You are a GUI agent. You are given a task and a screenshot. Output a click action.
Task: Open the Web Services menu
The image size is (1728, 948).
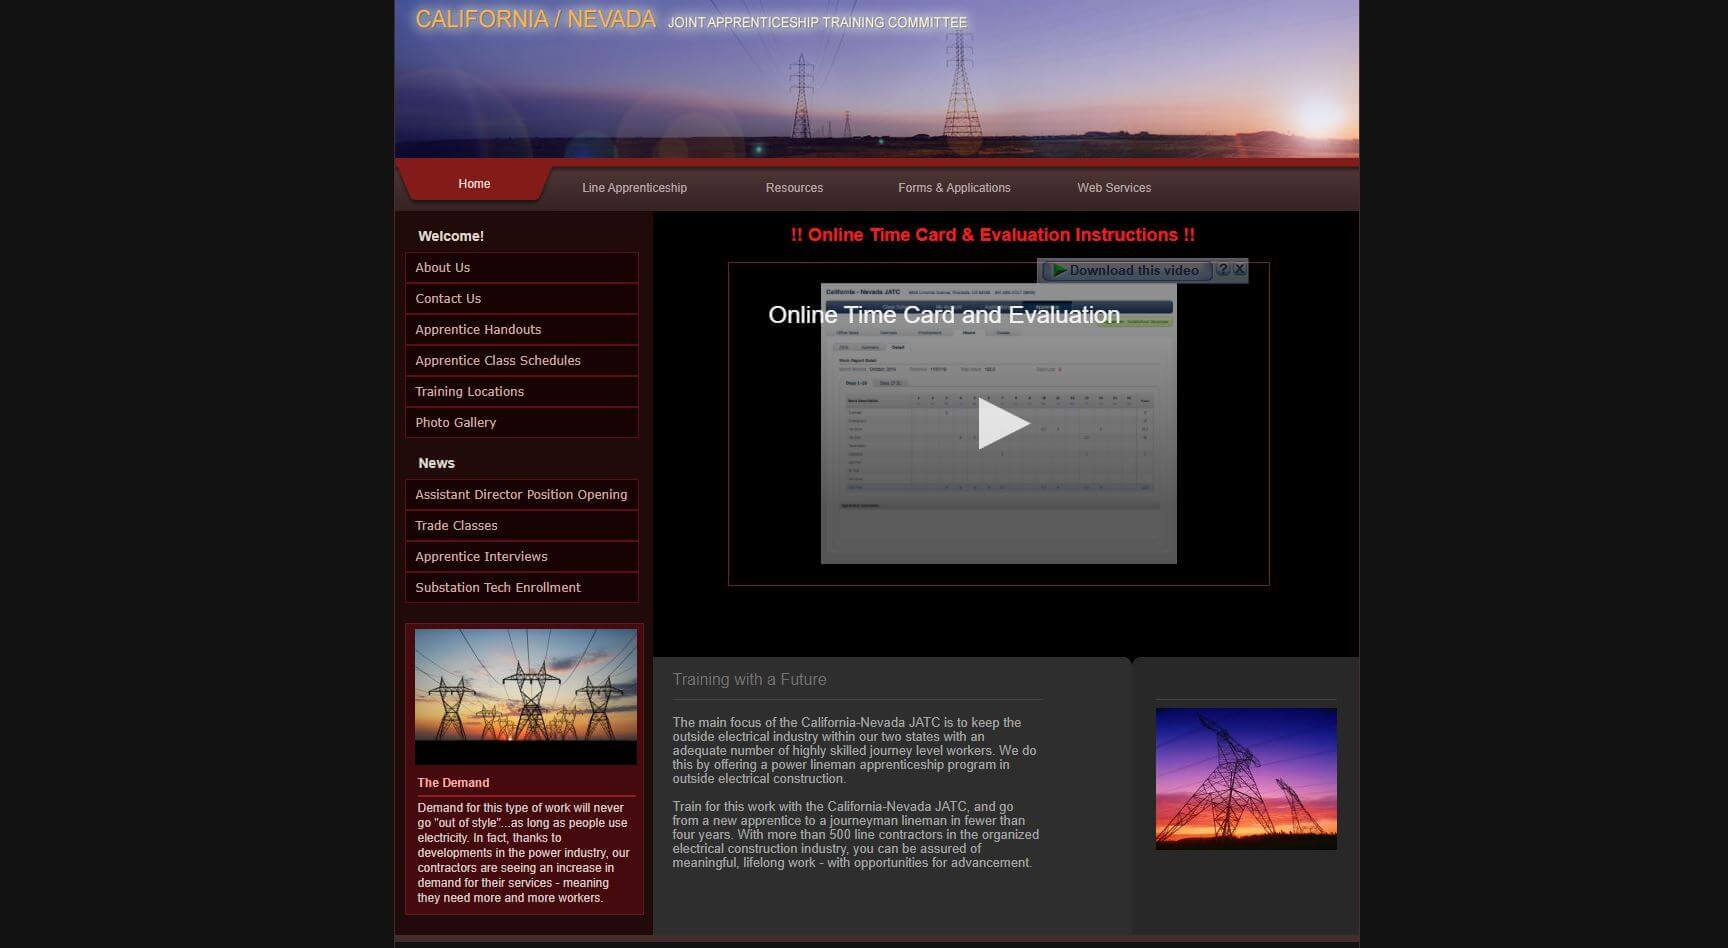1113,187
